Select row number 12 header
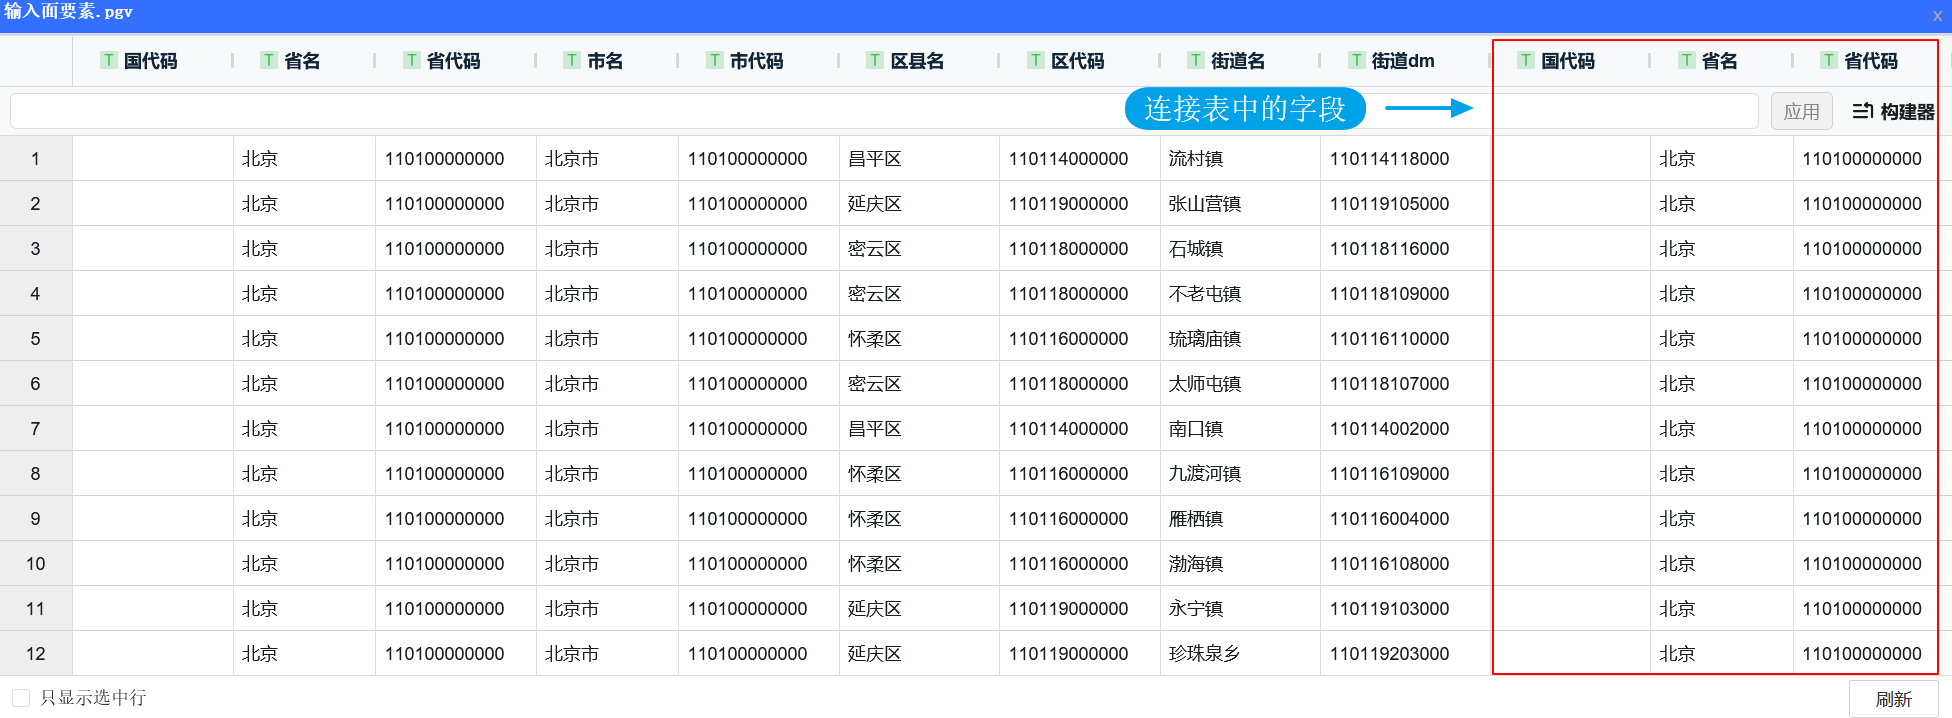1952x718 pixels. [36, 654]
